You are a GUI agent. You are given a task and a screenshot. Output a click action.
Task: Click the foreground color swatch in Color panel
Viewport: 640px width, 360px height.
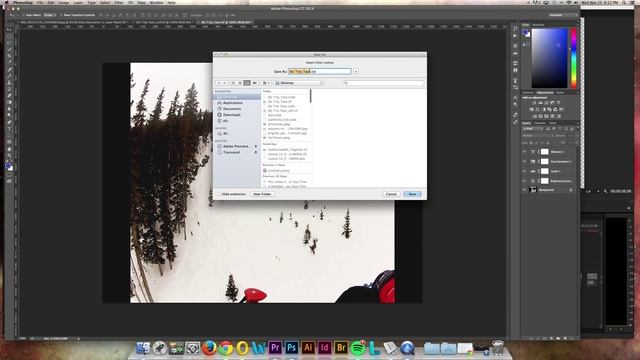click(525, 32)
